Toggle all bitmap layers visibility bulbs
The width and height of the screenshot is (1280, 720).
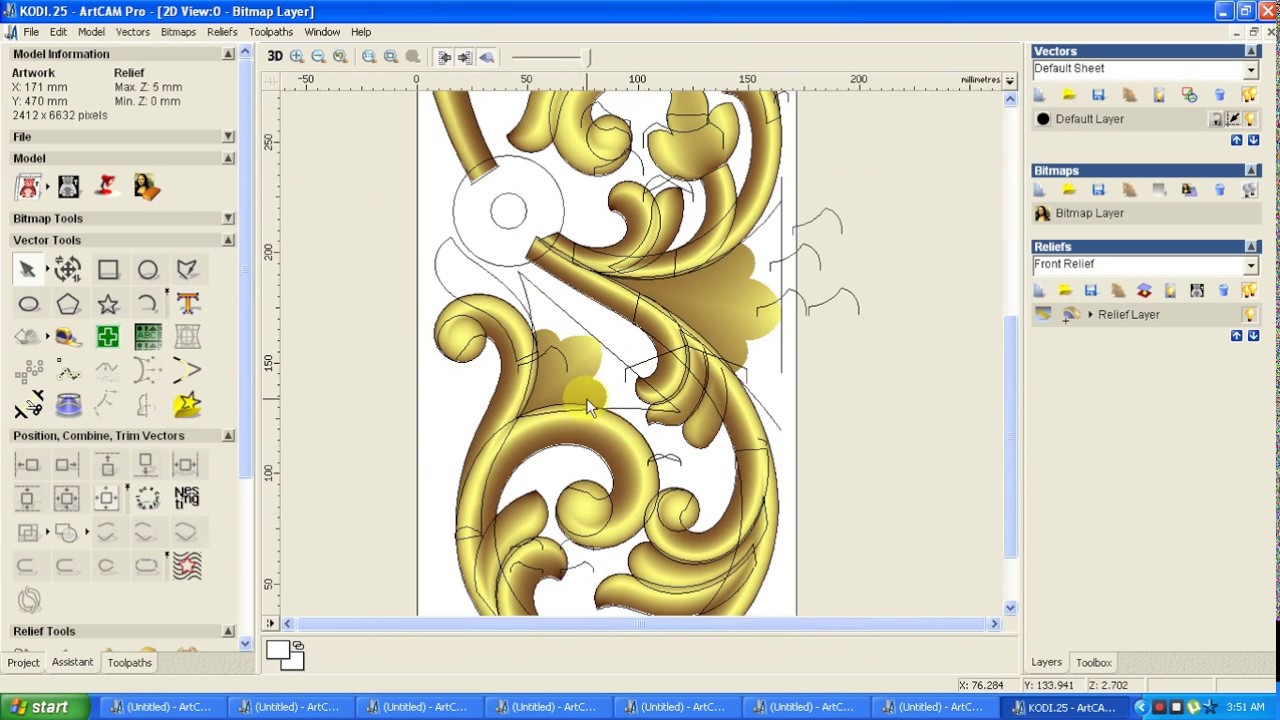[1249, 190]
